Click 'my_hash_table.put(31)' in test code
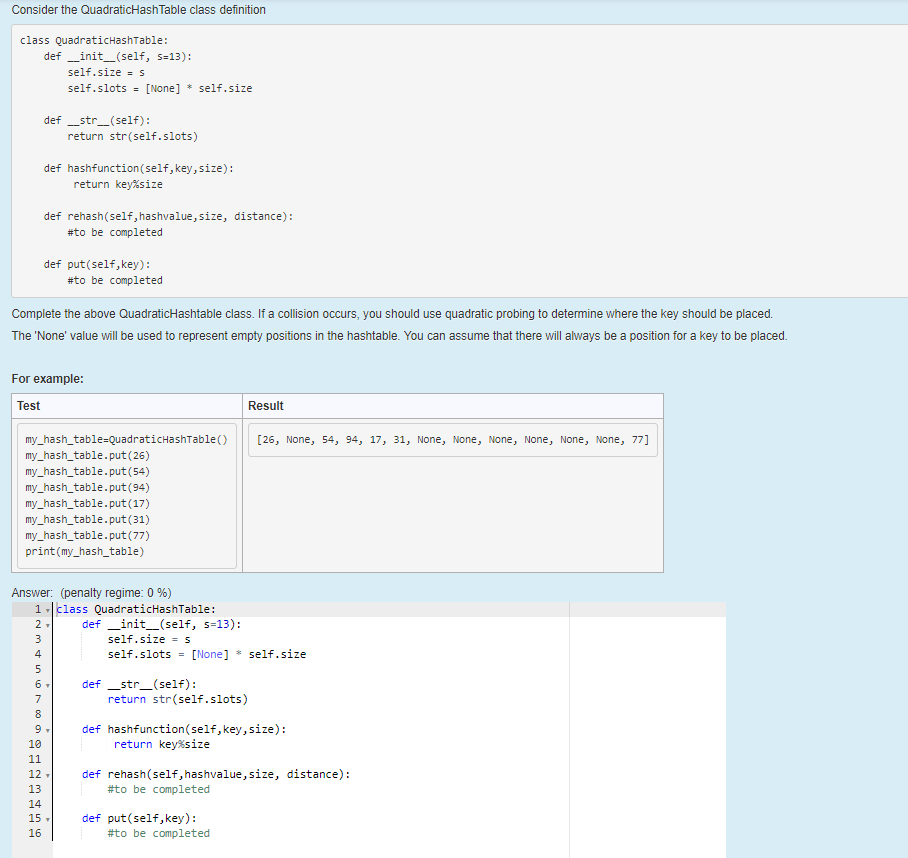 point(87,519)
